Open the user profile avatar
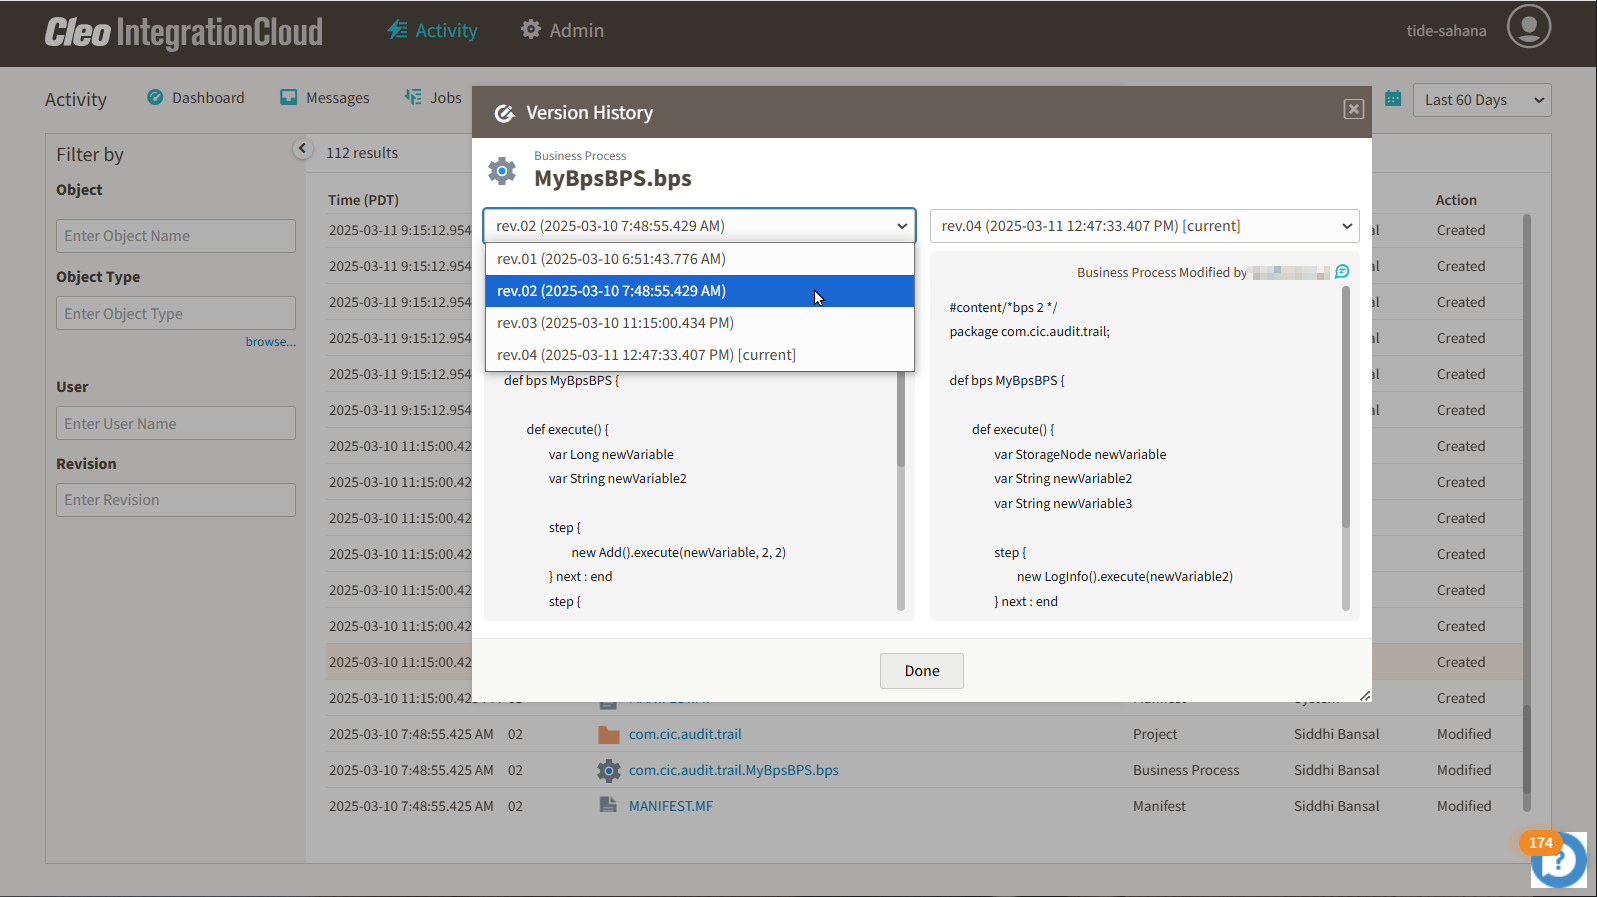 pos(1529,27)
